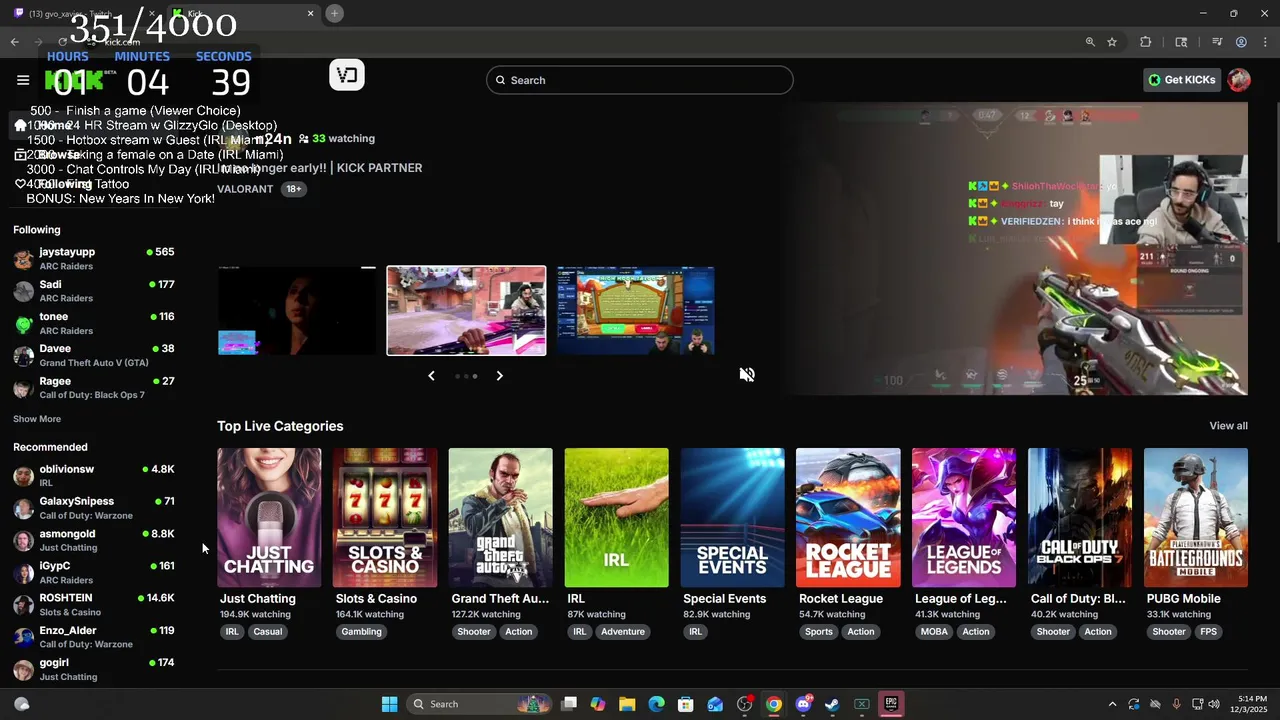1280x720 pixels.
Task: Open the browser extensions puzzle icon
Action: click(x=1146, y=42)
